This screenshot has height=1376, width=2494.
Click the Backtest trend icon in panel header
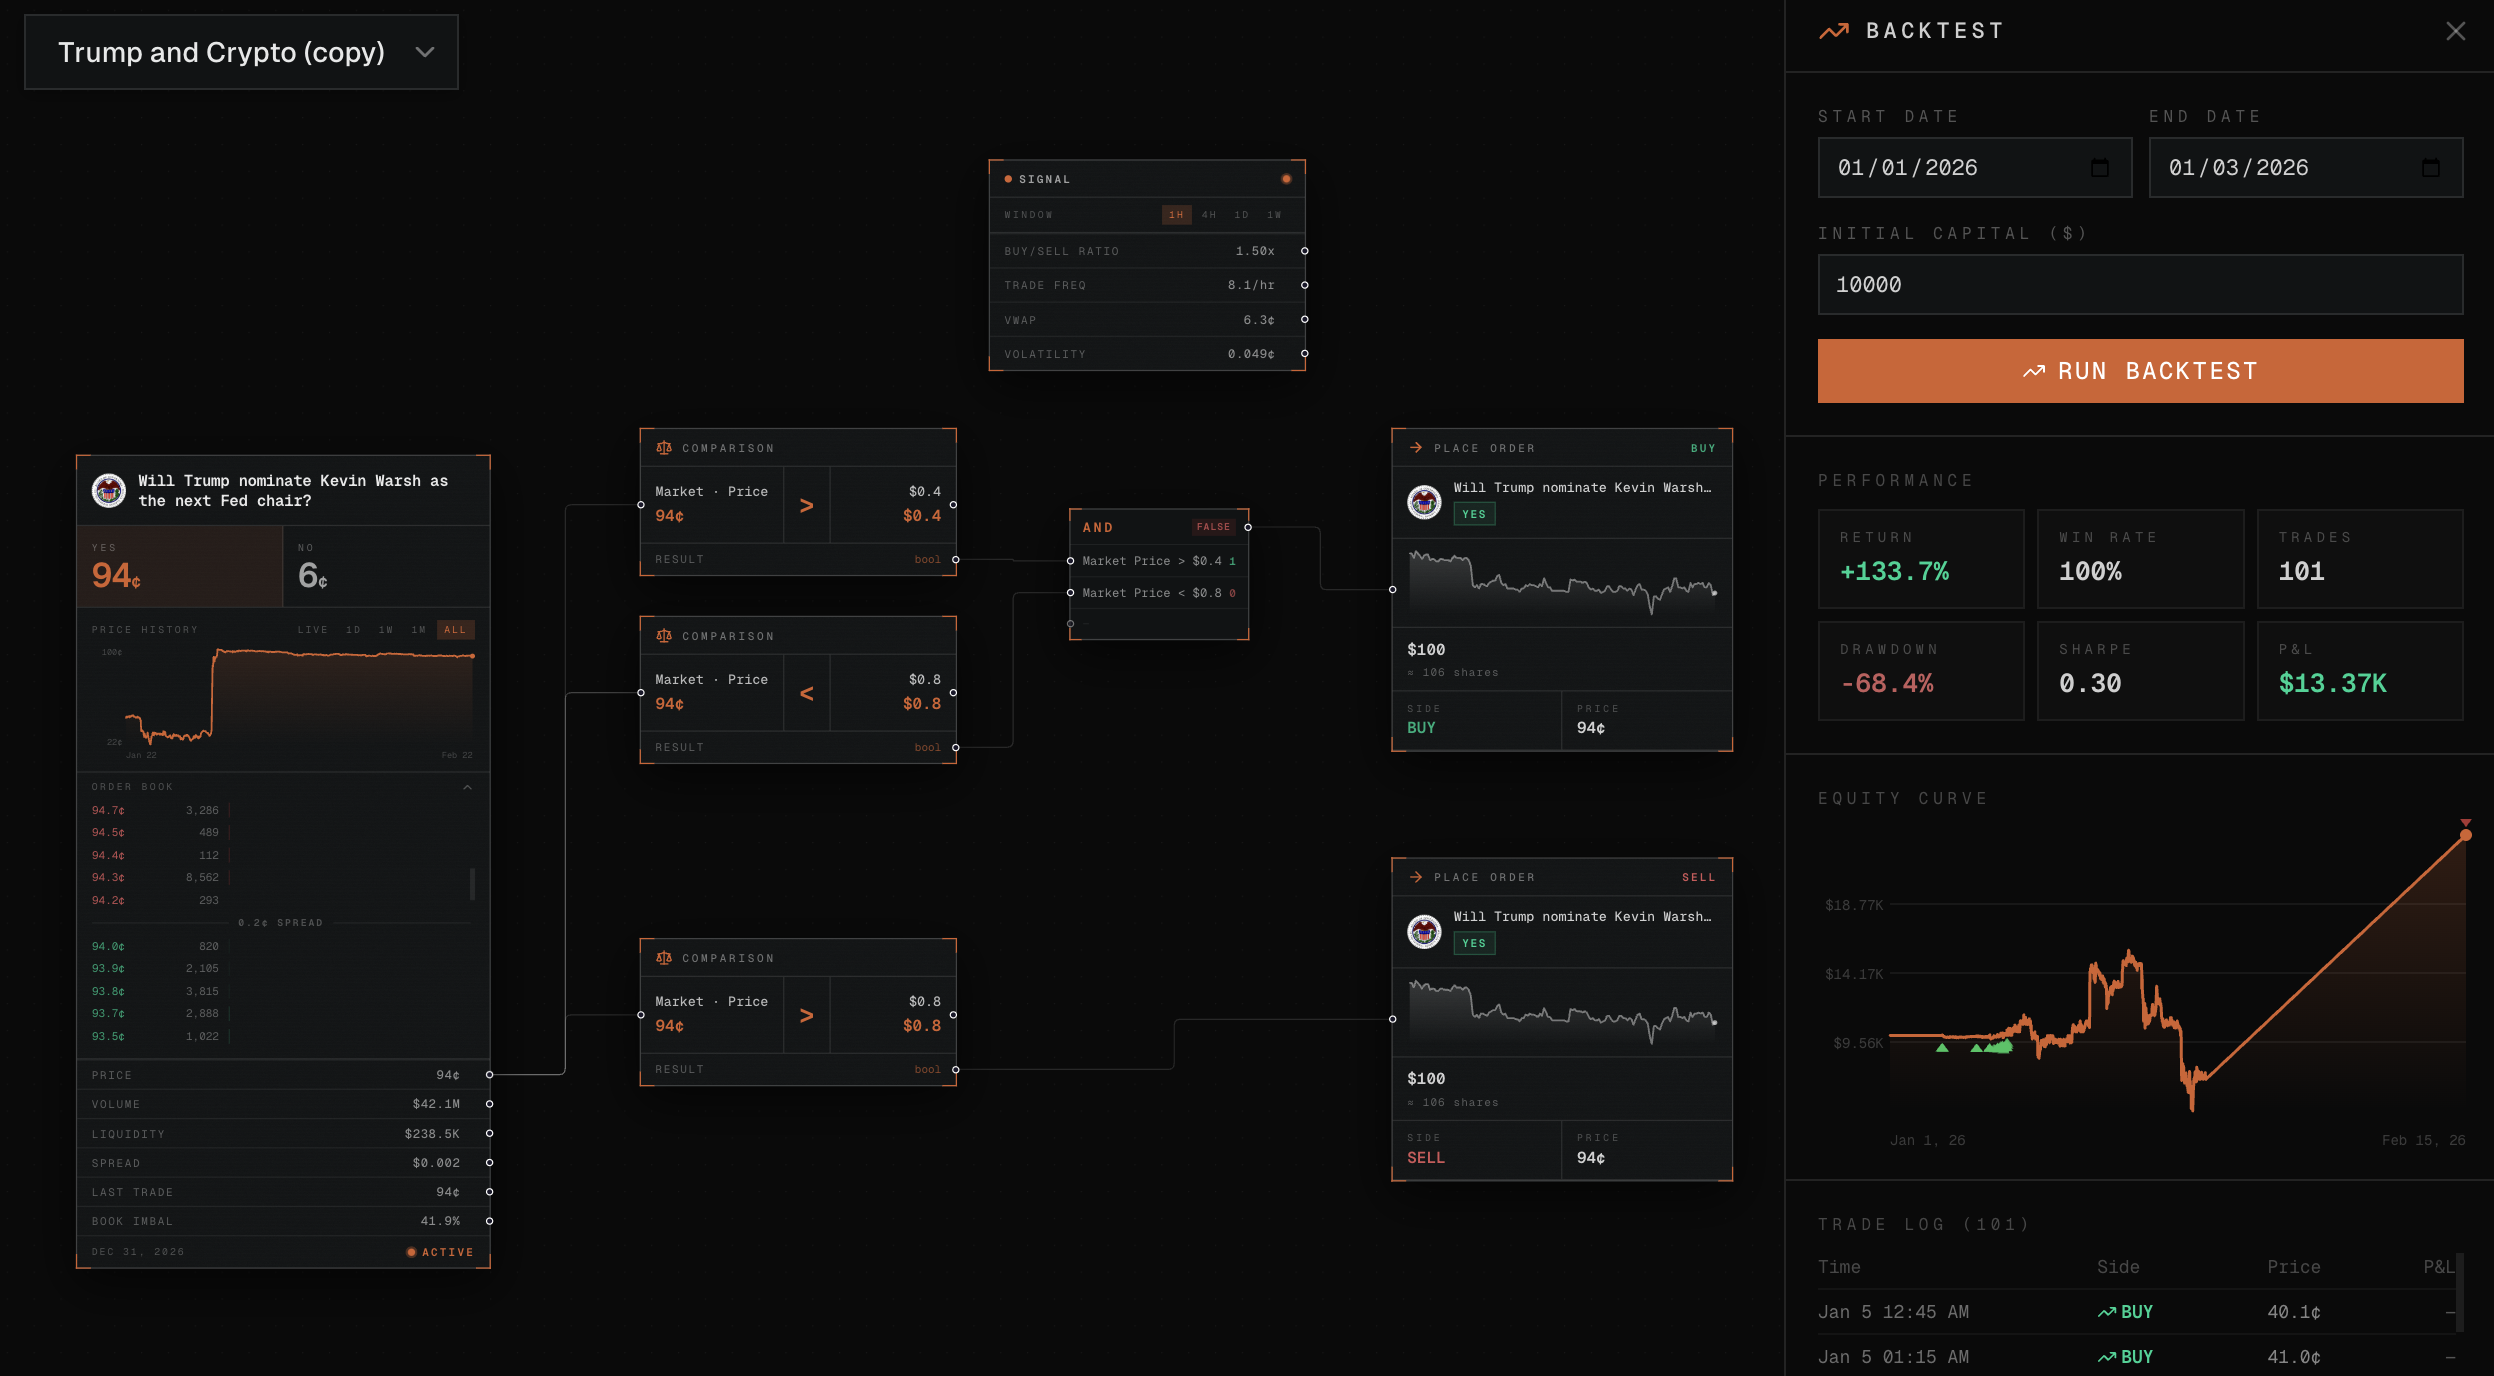tap(1834, 31)
